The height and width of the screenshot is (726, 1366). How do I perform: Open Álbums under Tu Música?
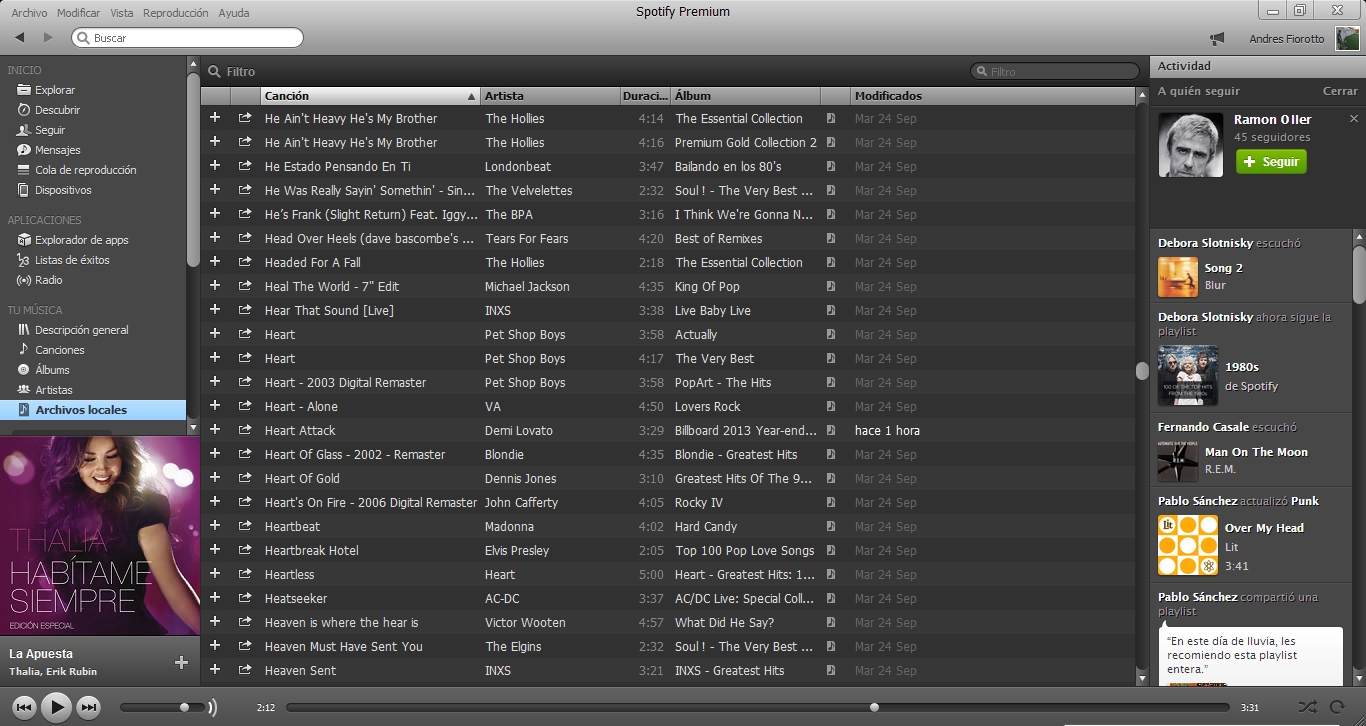[x=52, y=370]
